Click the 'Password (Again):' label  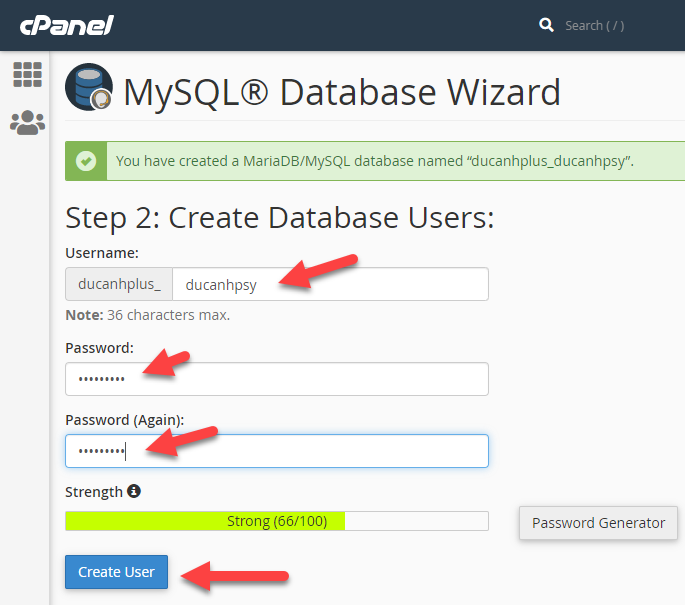coord(125,420)
